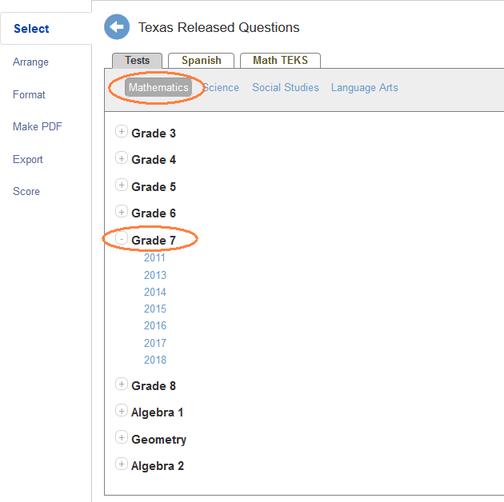
Task: Go to Make PDF in sidebar
Action: pos(37,126)
